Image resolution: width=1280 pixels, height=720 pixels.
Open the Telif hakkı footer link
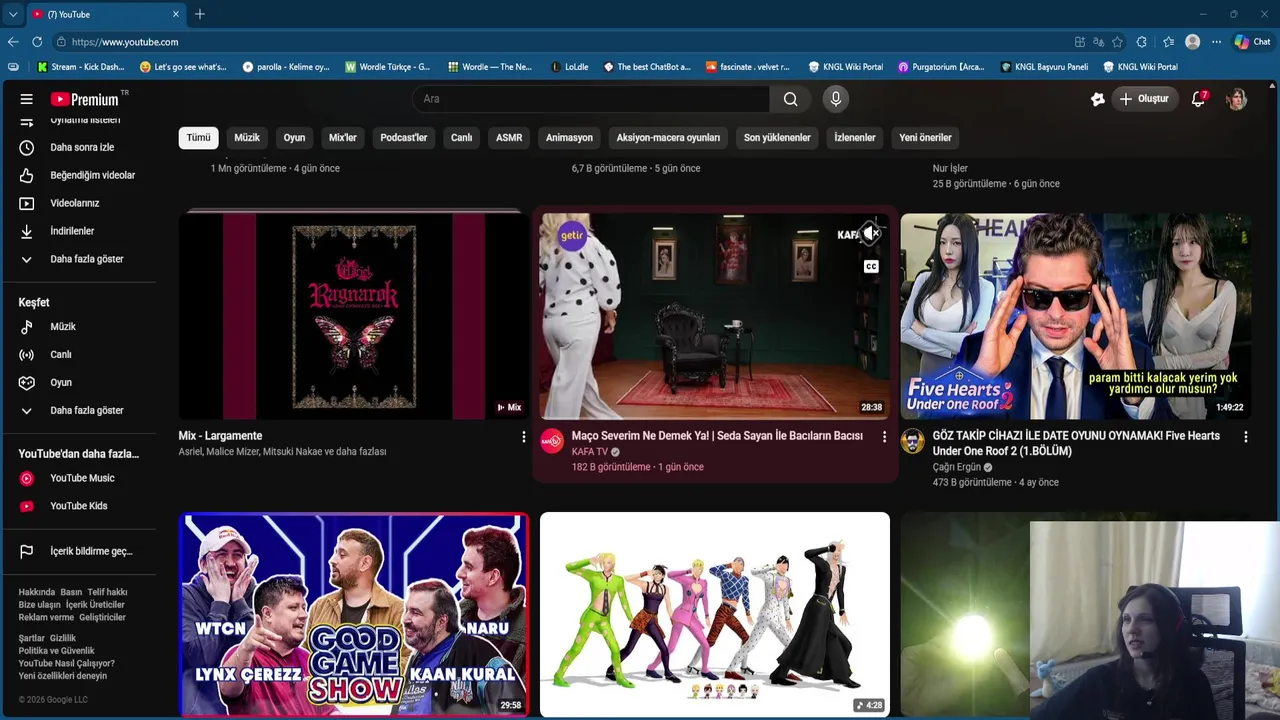107,592
